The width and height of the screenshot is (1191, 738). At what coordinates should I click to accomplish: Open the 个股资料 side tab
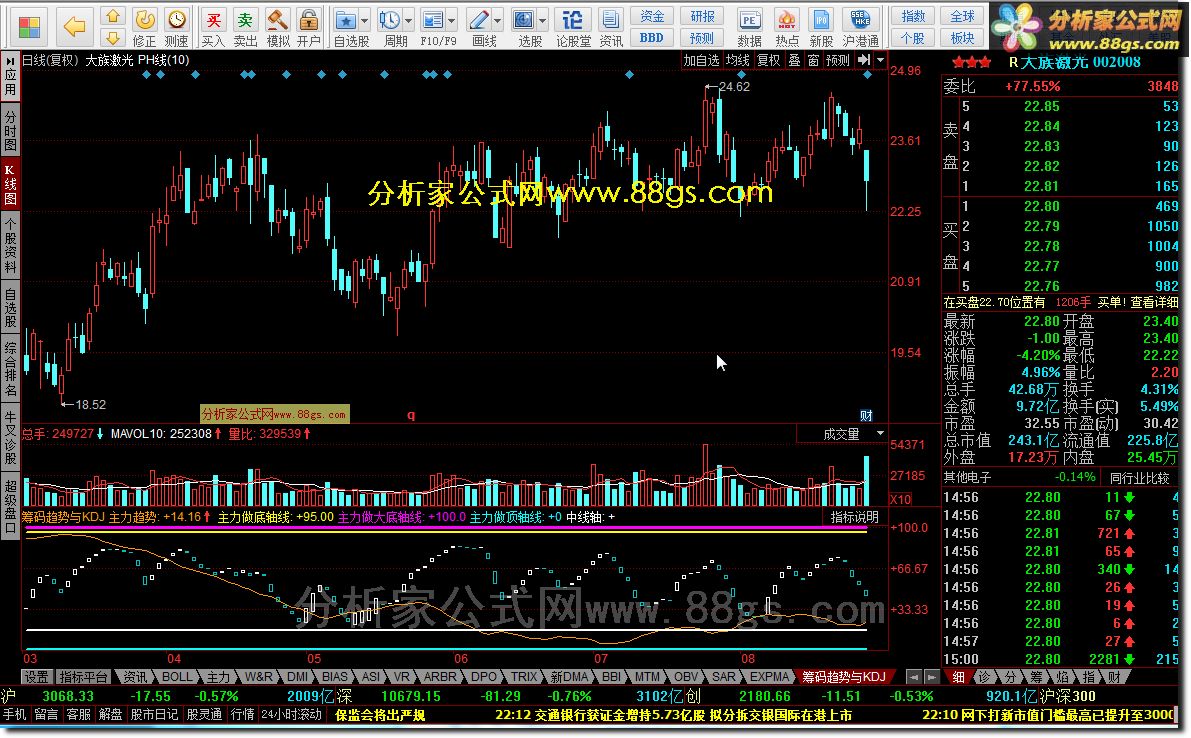coord(11,245)
